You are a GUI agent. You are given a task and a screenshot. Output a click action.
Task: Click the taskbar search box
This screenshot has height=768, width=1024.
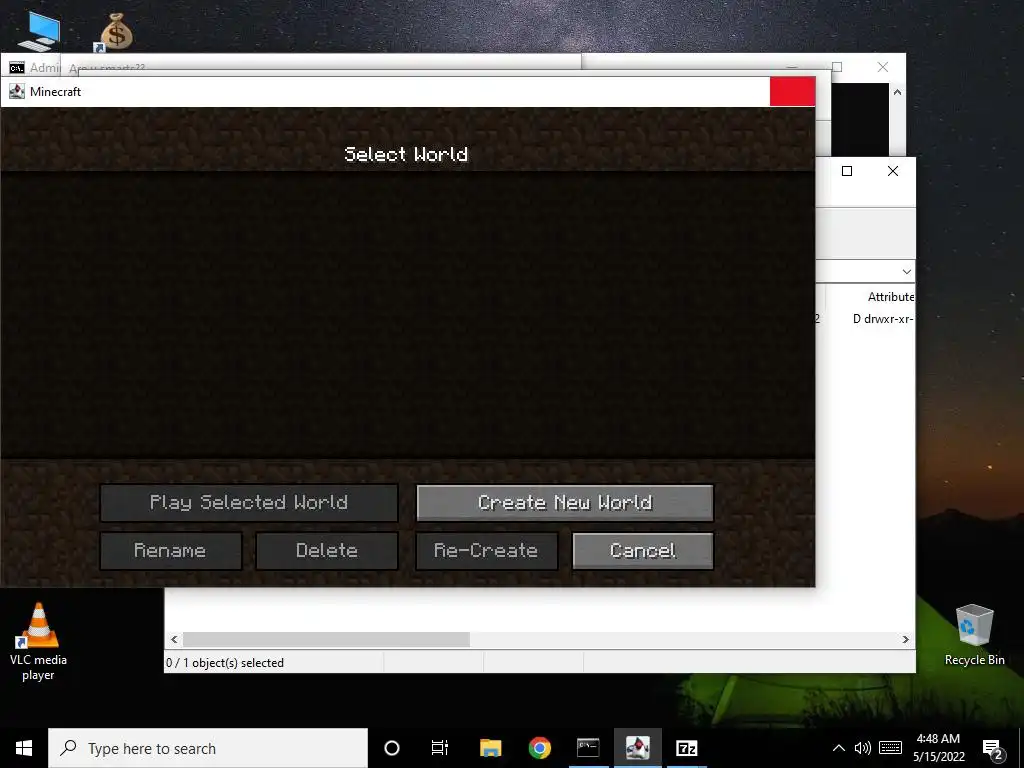208,748
